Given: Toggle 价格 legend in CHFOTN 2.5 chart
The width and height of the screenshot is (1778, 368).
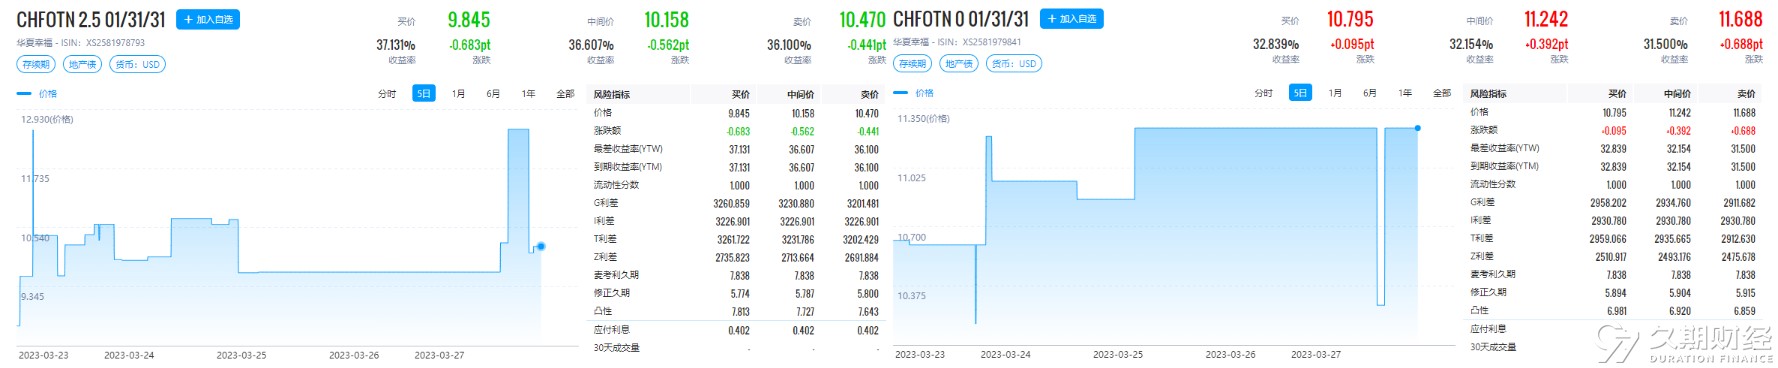Looking at the screenshot, I should point(38,94).
